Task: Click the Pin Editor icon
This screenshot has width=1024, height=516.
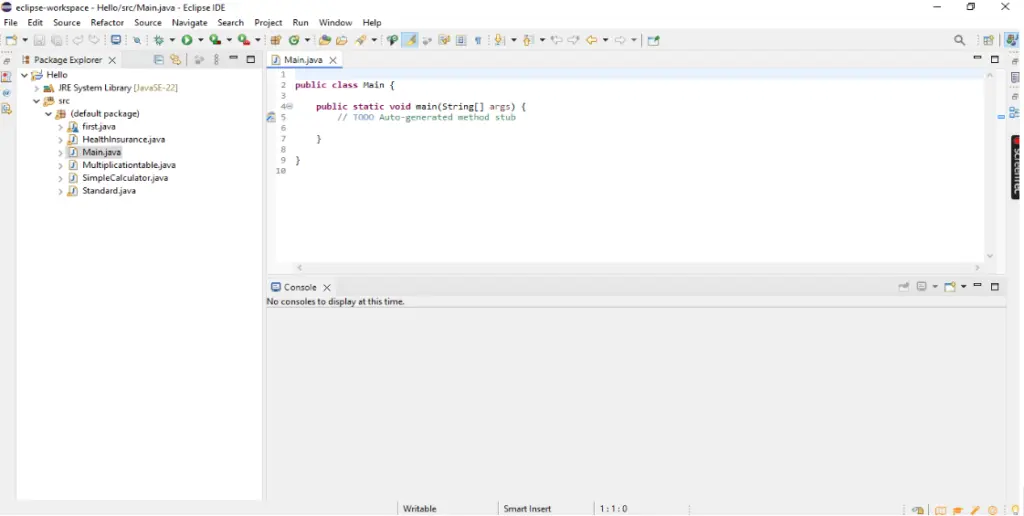Action: coord(654,40)
